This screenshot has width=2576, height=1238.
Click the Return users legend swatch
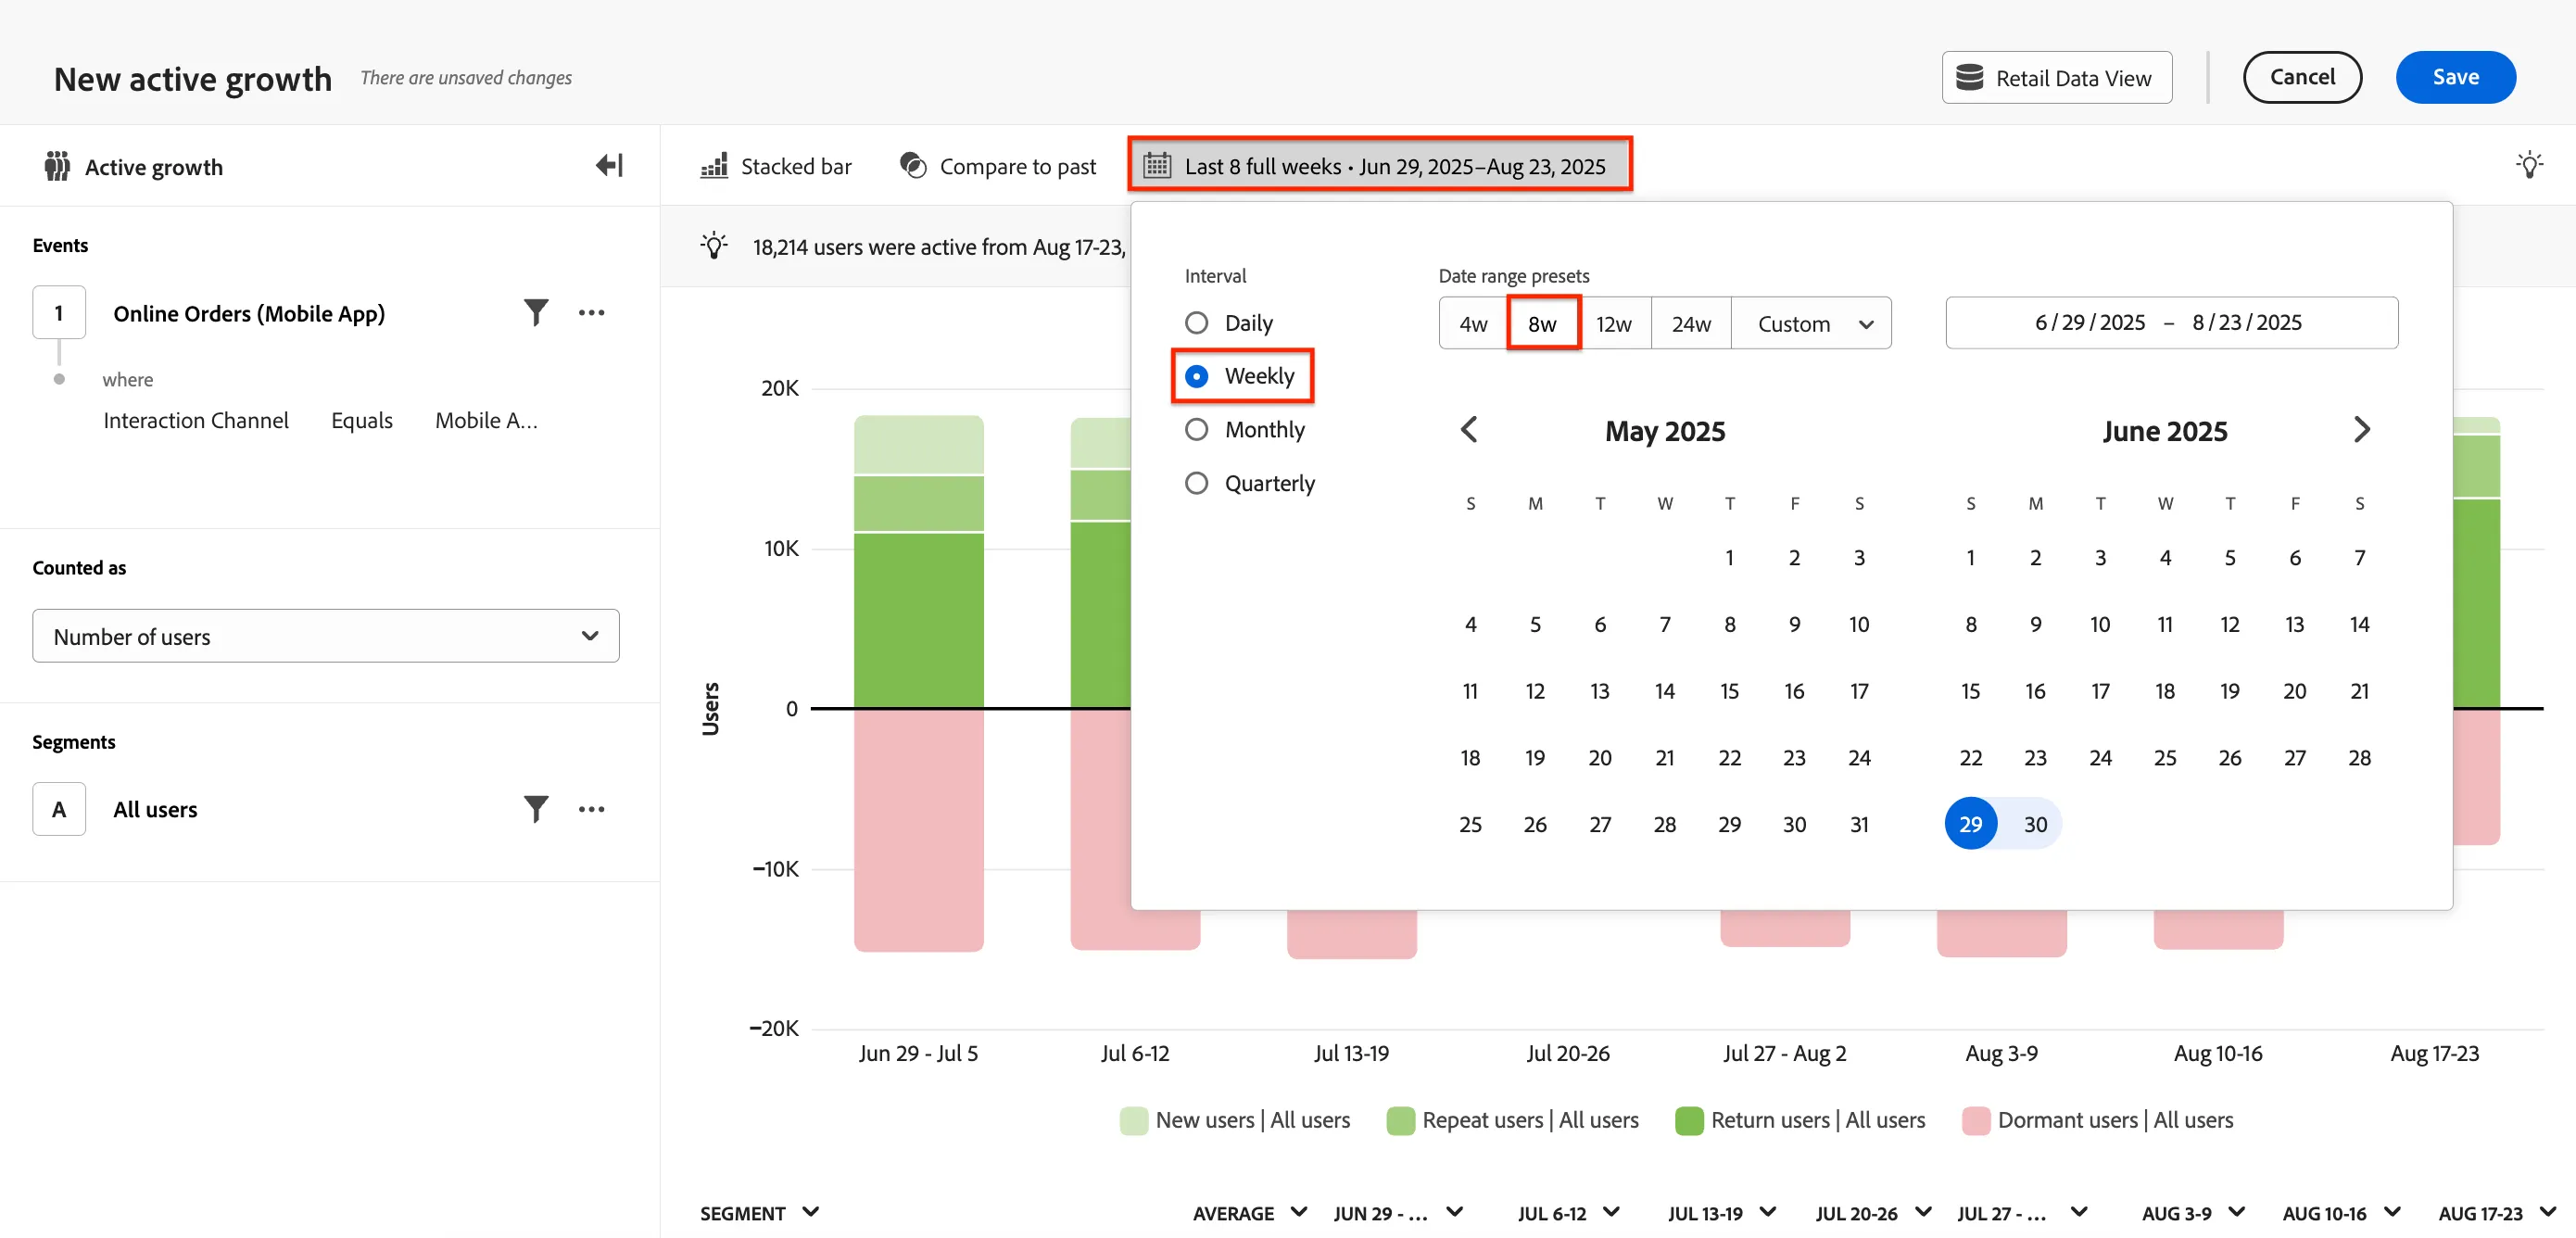pos(1688,1120)
